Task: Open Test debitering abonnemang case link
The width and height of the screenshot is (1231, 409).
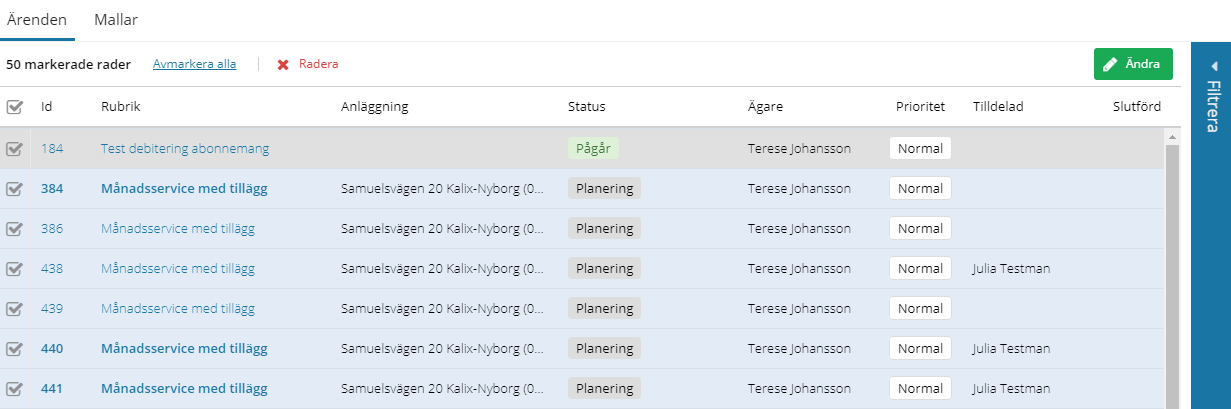Action: click(185, 148)
